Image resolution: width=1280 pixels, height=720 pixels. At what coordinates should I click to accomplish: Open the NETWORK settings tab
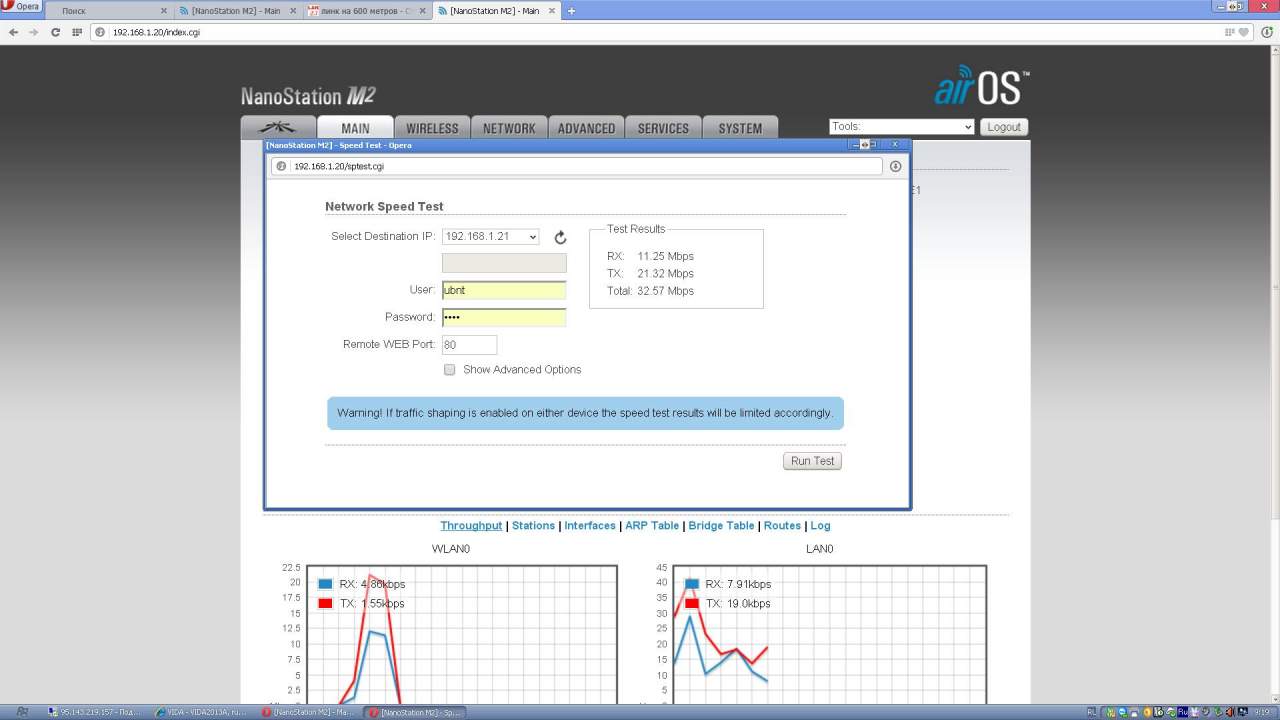coord(509,128)
